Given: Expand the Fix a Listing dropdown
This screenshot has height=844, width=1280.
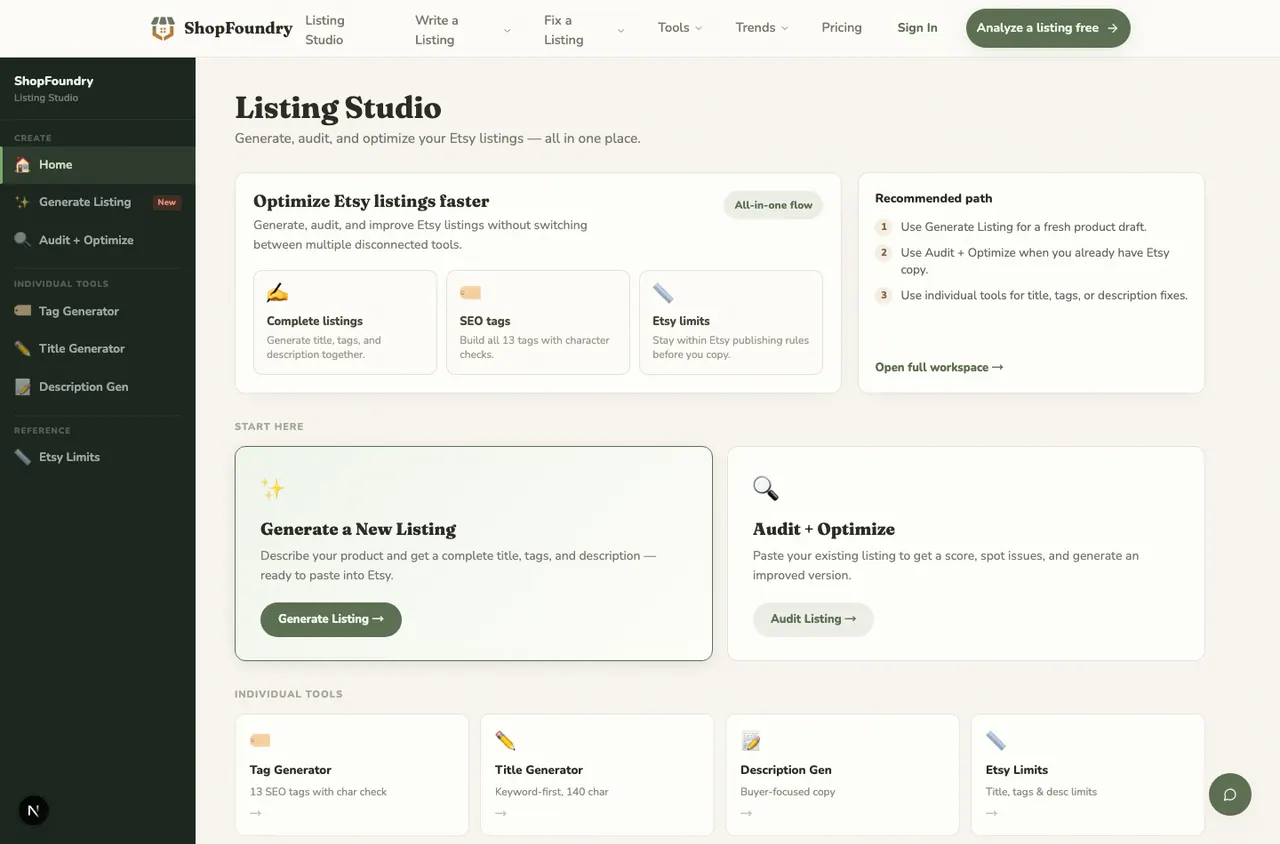Looking at the screenshot, I should tap(584, 29).
